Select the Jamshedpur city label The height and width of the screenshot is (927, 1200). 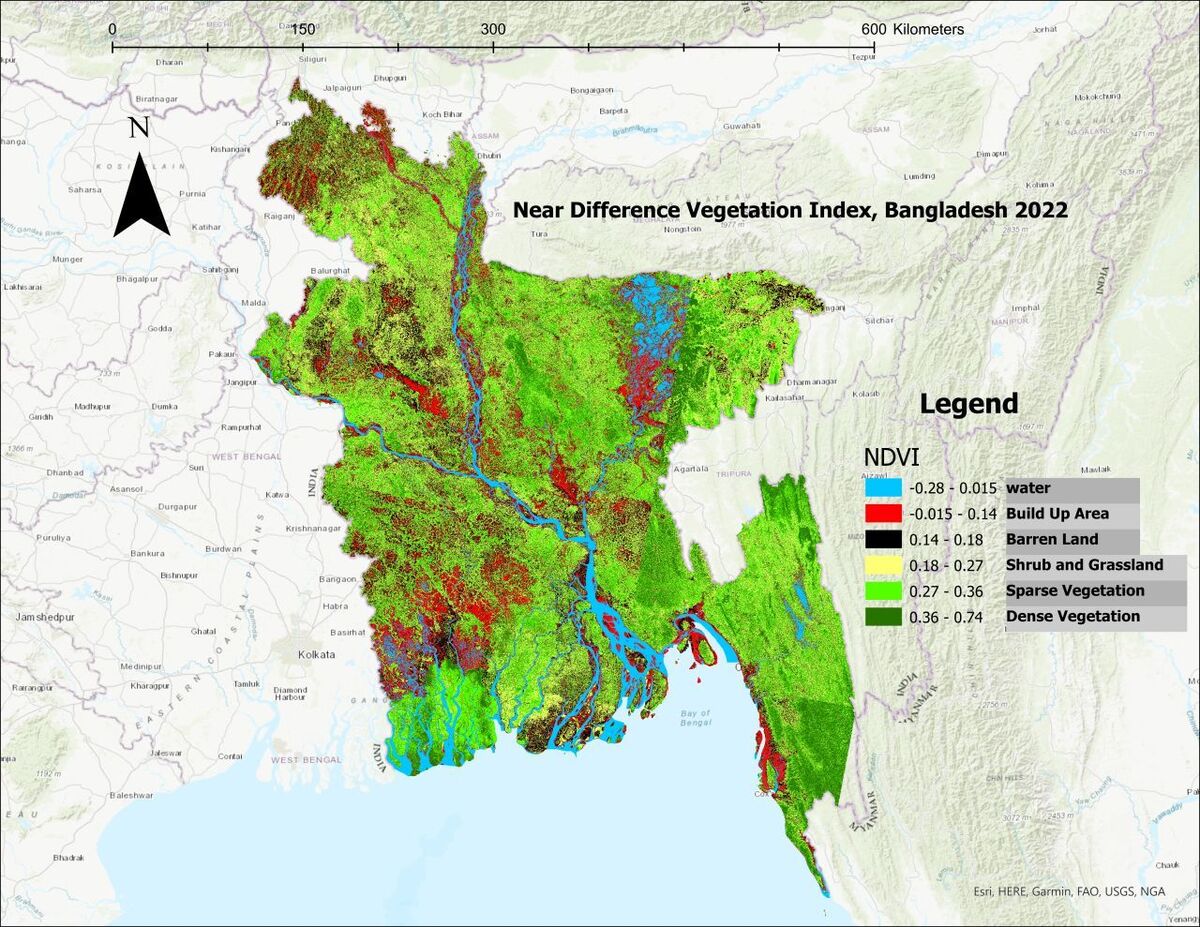pos(37,618)
